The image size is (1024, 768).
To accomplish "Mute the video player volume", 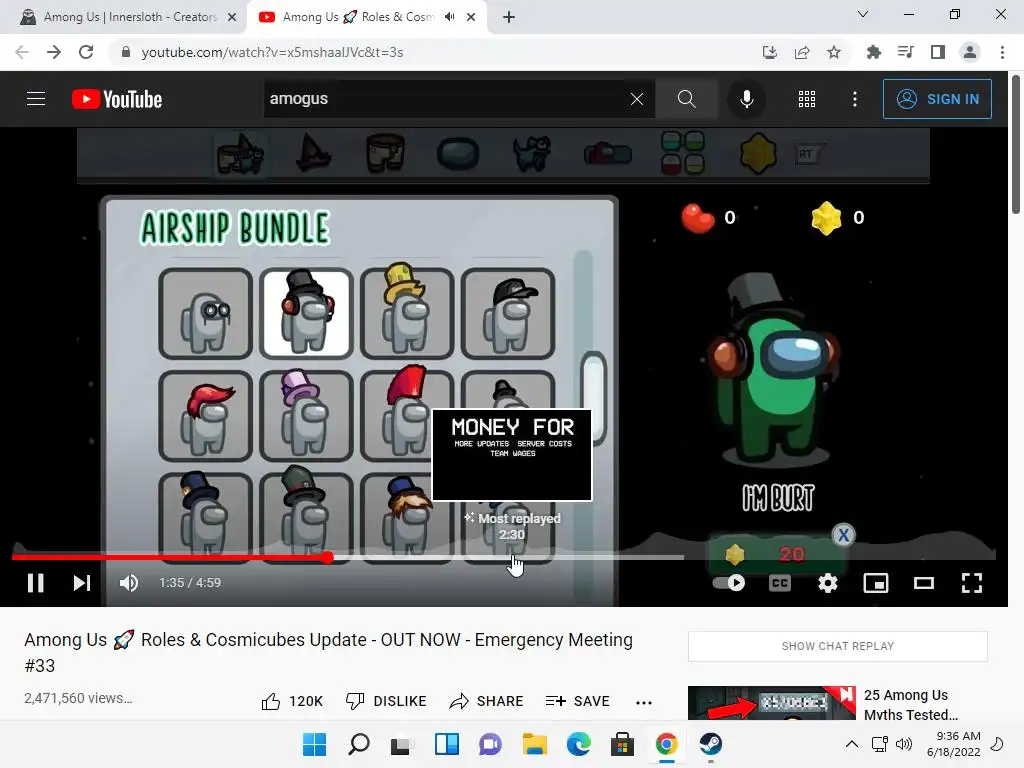I will point(129,583).
